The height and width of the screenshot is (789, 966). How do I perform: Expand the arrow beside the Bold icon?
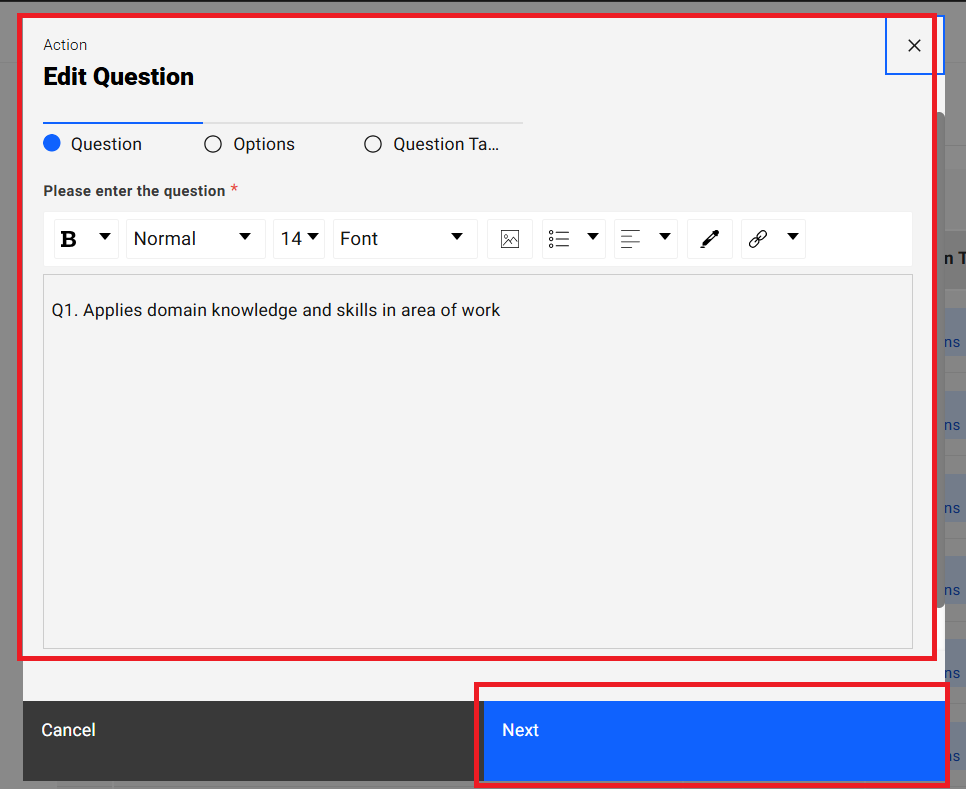[104, 237]
